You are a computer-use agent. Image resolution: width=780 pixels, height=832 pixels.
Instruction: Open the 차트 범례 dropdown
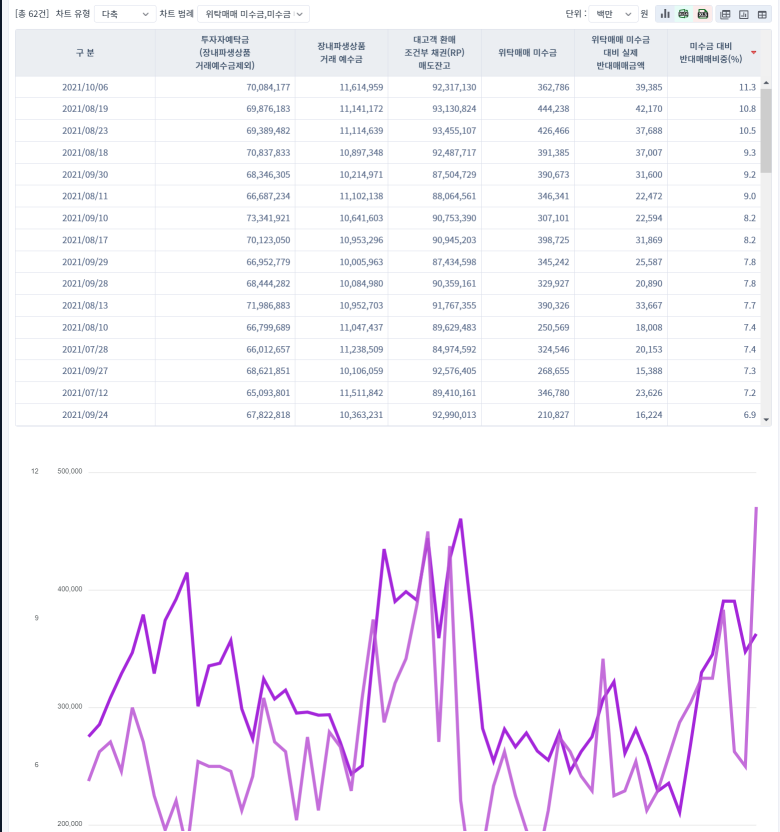(x=253, y=14)
